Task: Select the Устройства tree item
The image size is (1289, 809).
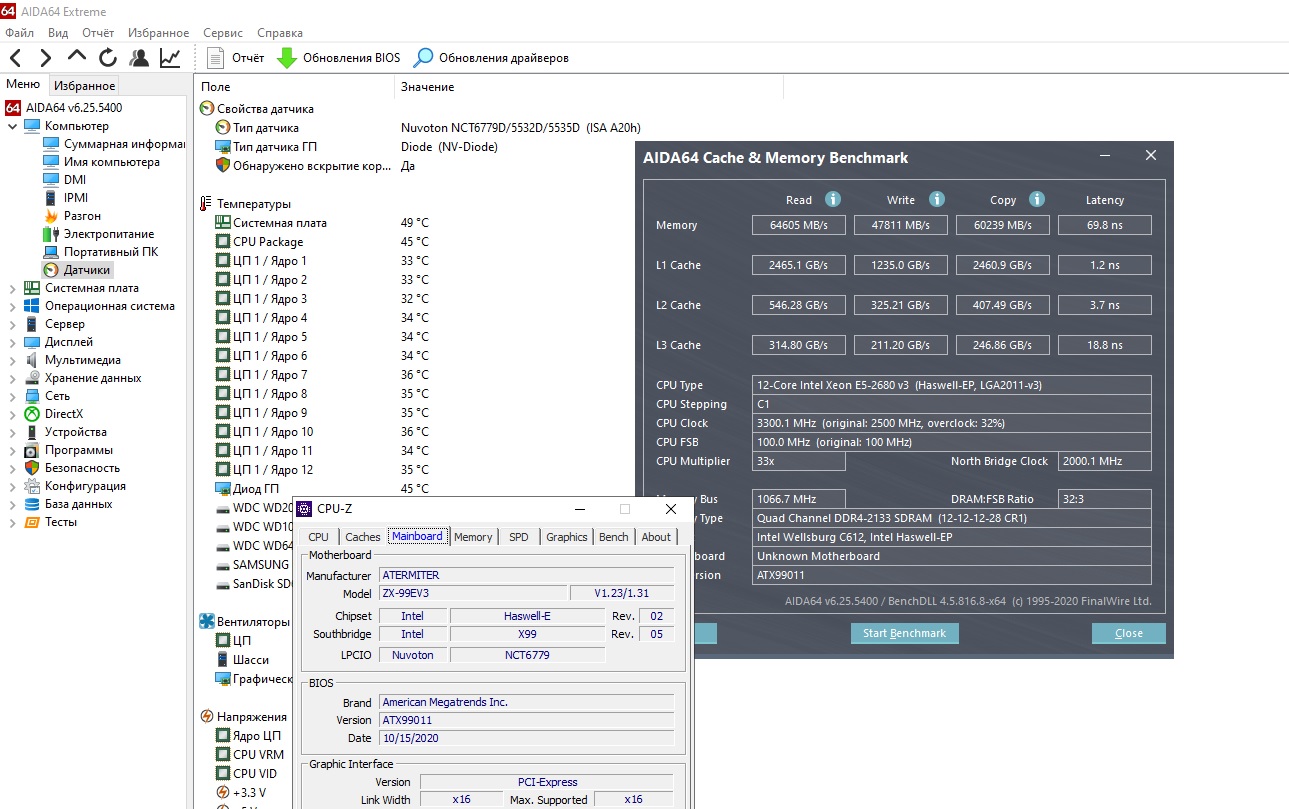Action: click(x=65, y=432)
